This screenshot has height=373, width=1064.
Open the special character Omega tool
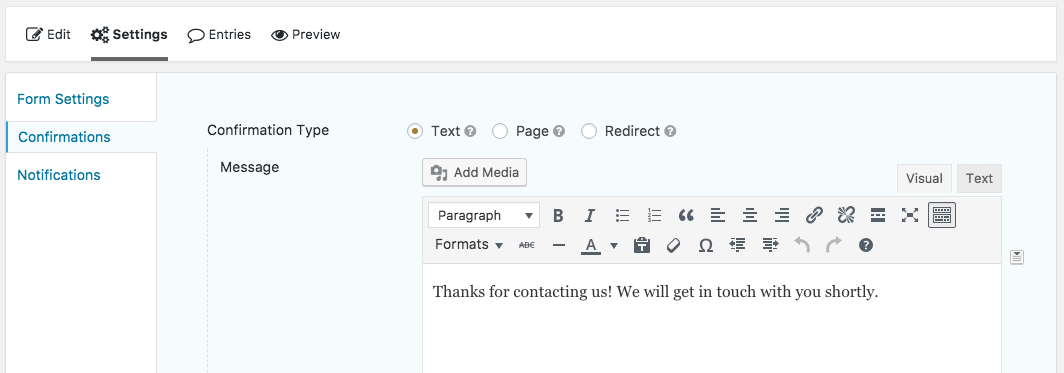706,245
